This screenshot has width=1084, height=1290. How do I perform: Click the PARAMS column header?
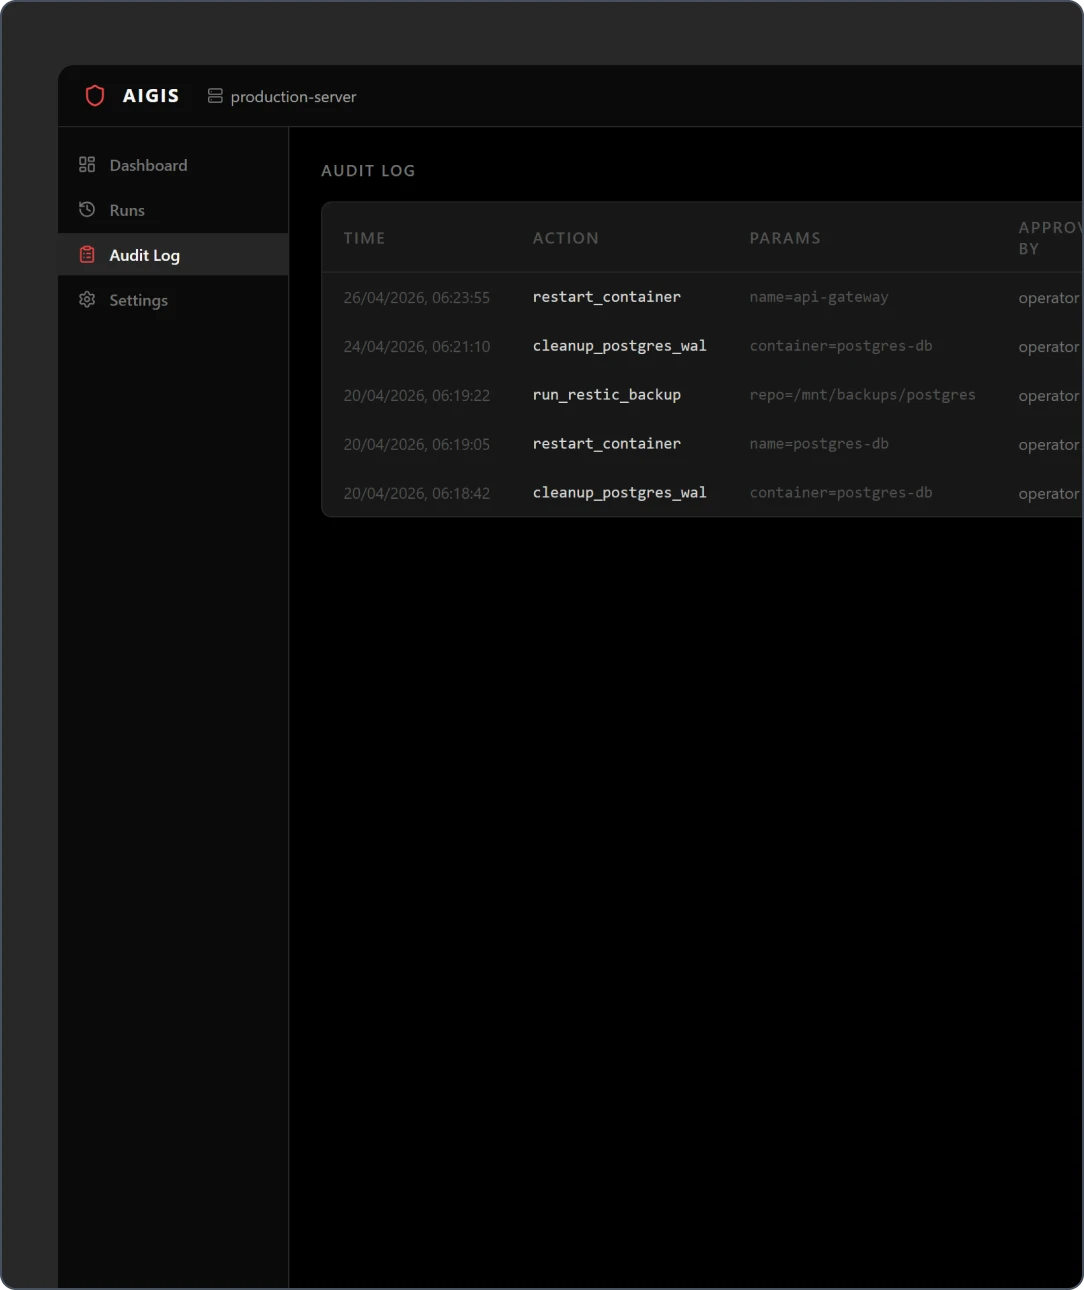(x=785, y=238)
